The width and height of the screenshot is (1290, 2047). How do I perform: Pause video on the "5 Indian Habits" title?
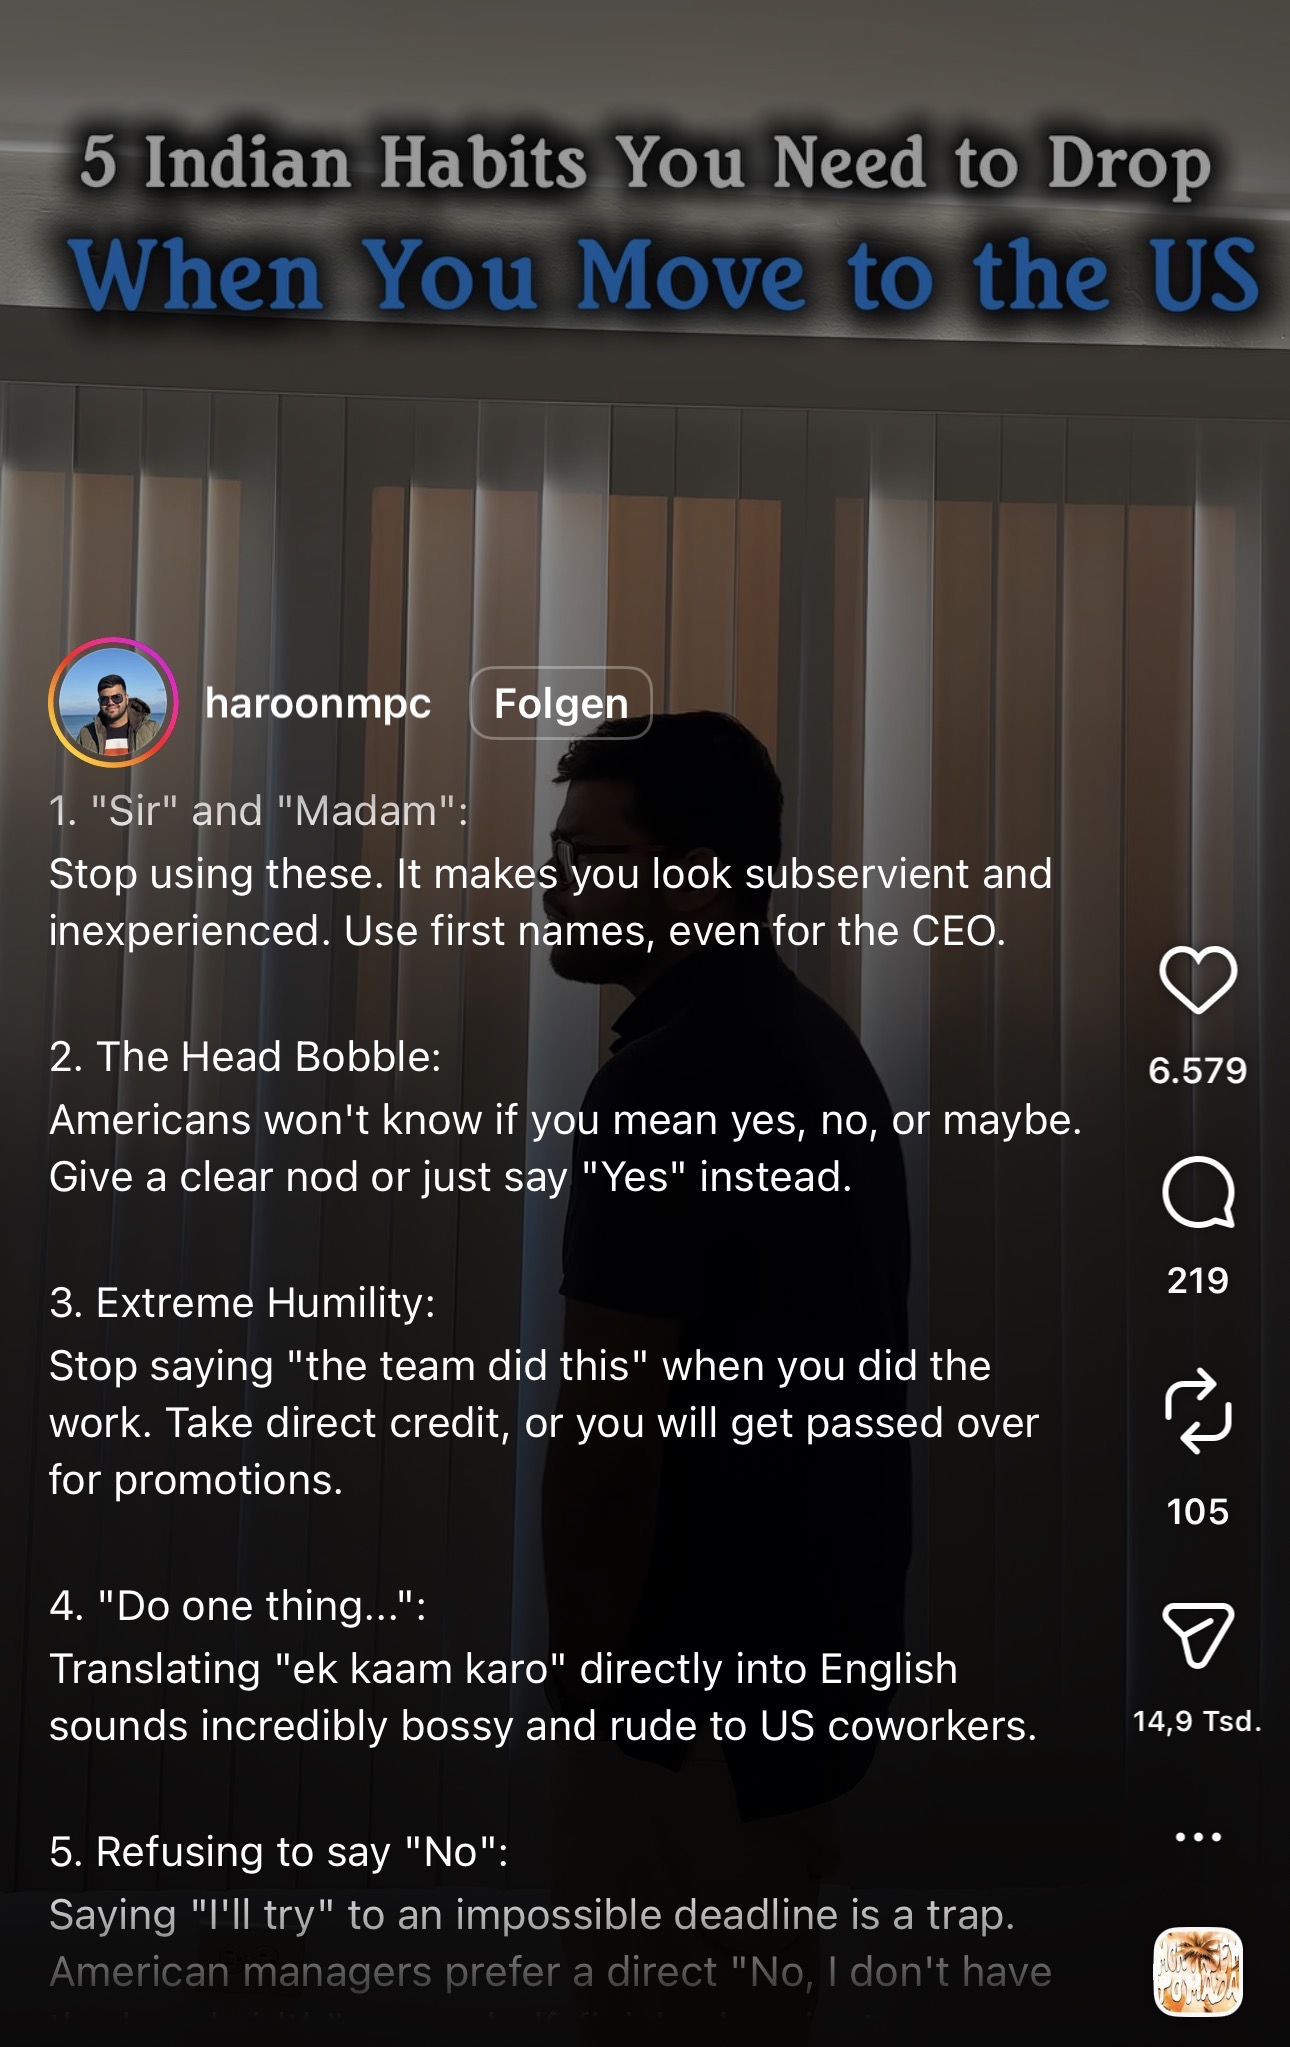pos(646,163)
